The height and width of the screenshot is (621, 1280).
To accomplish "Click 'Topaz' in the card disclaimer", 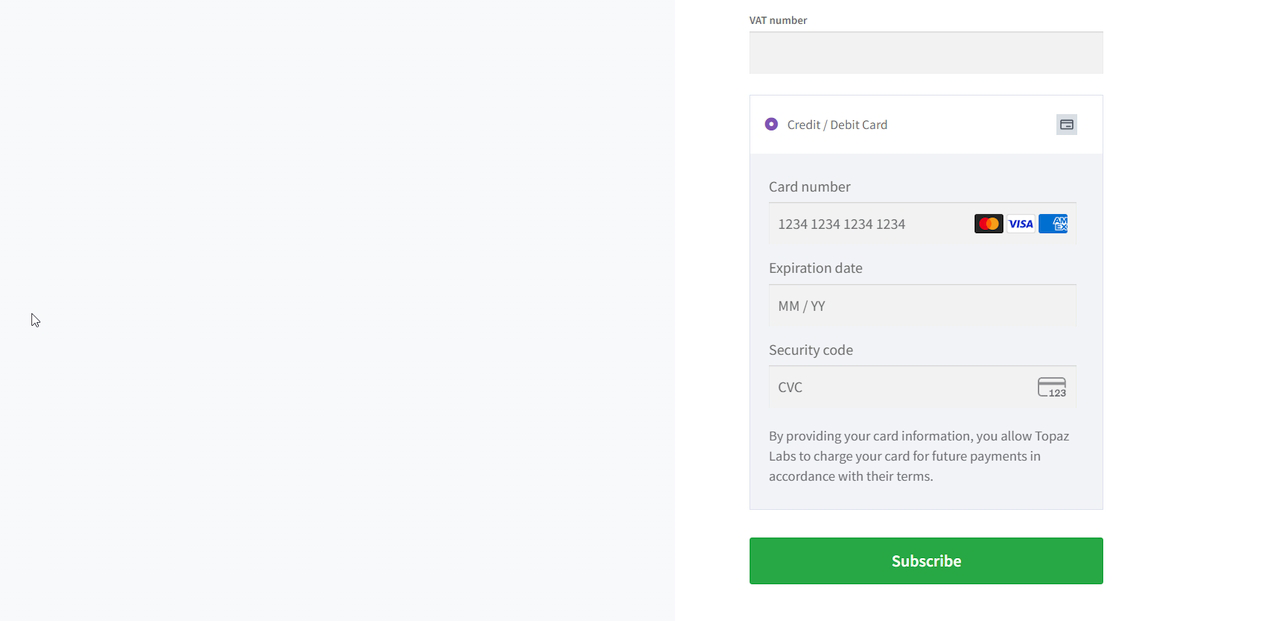I will pos(1050,436).
